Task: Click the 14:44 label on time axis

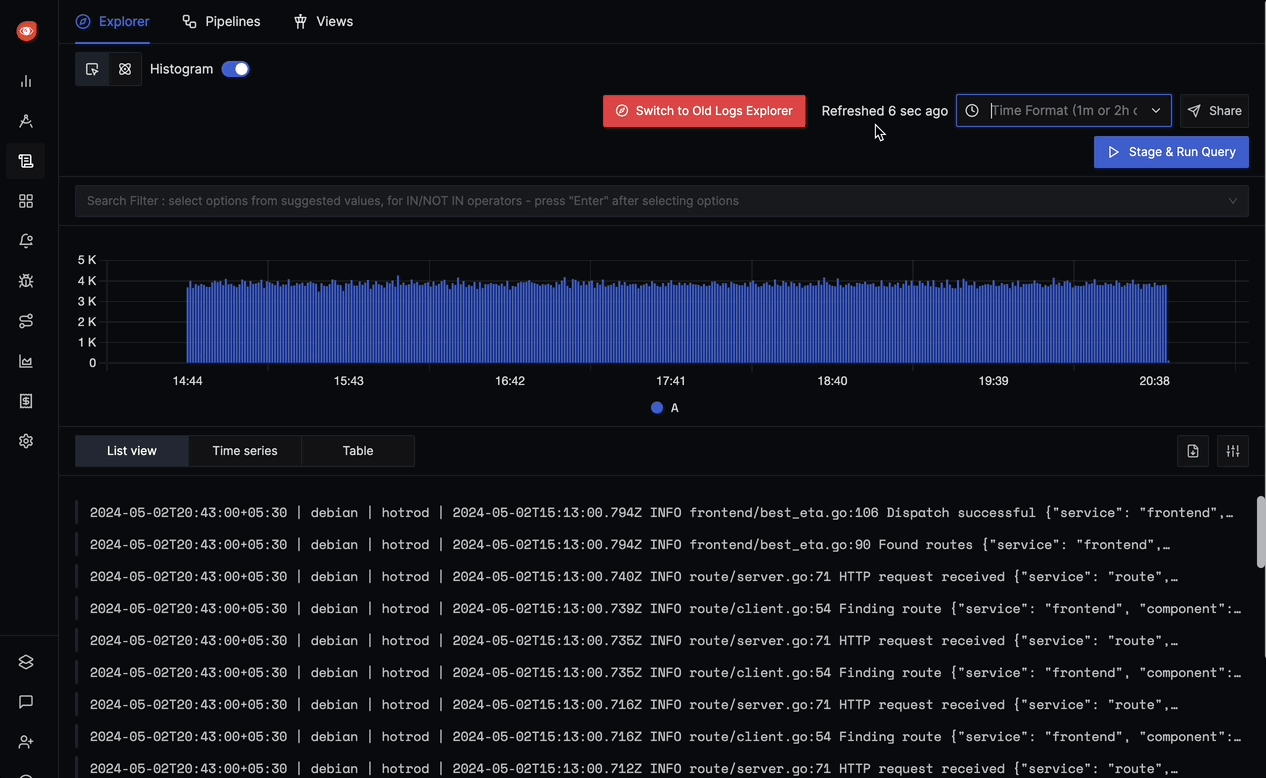Action: pos(188,381)
